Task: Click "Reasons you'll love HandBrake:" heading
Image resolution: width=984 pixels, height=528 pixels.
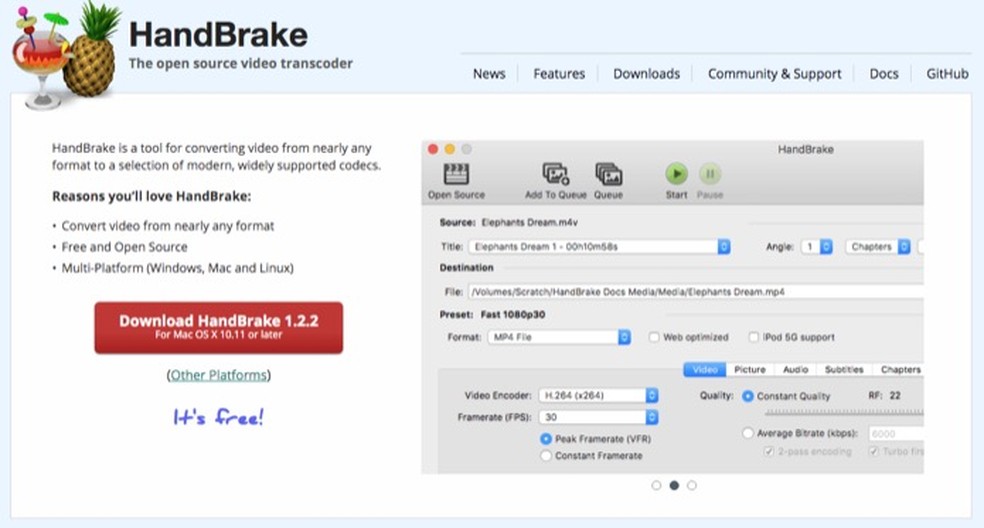Action: [x=151, y=197]
